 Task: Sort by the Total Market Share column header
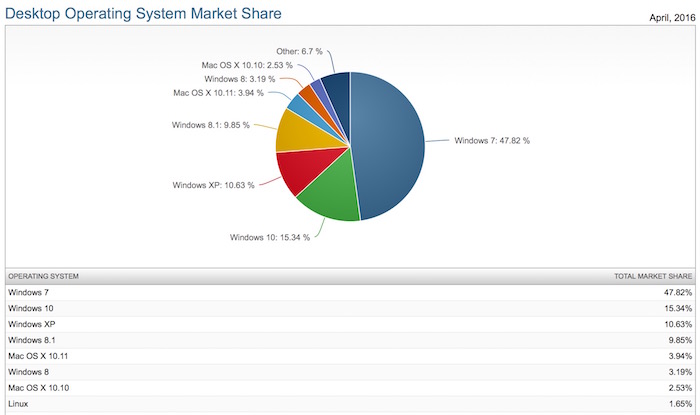pyautogui.click(x=653, y=275)
